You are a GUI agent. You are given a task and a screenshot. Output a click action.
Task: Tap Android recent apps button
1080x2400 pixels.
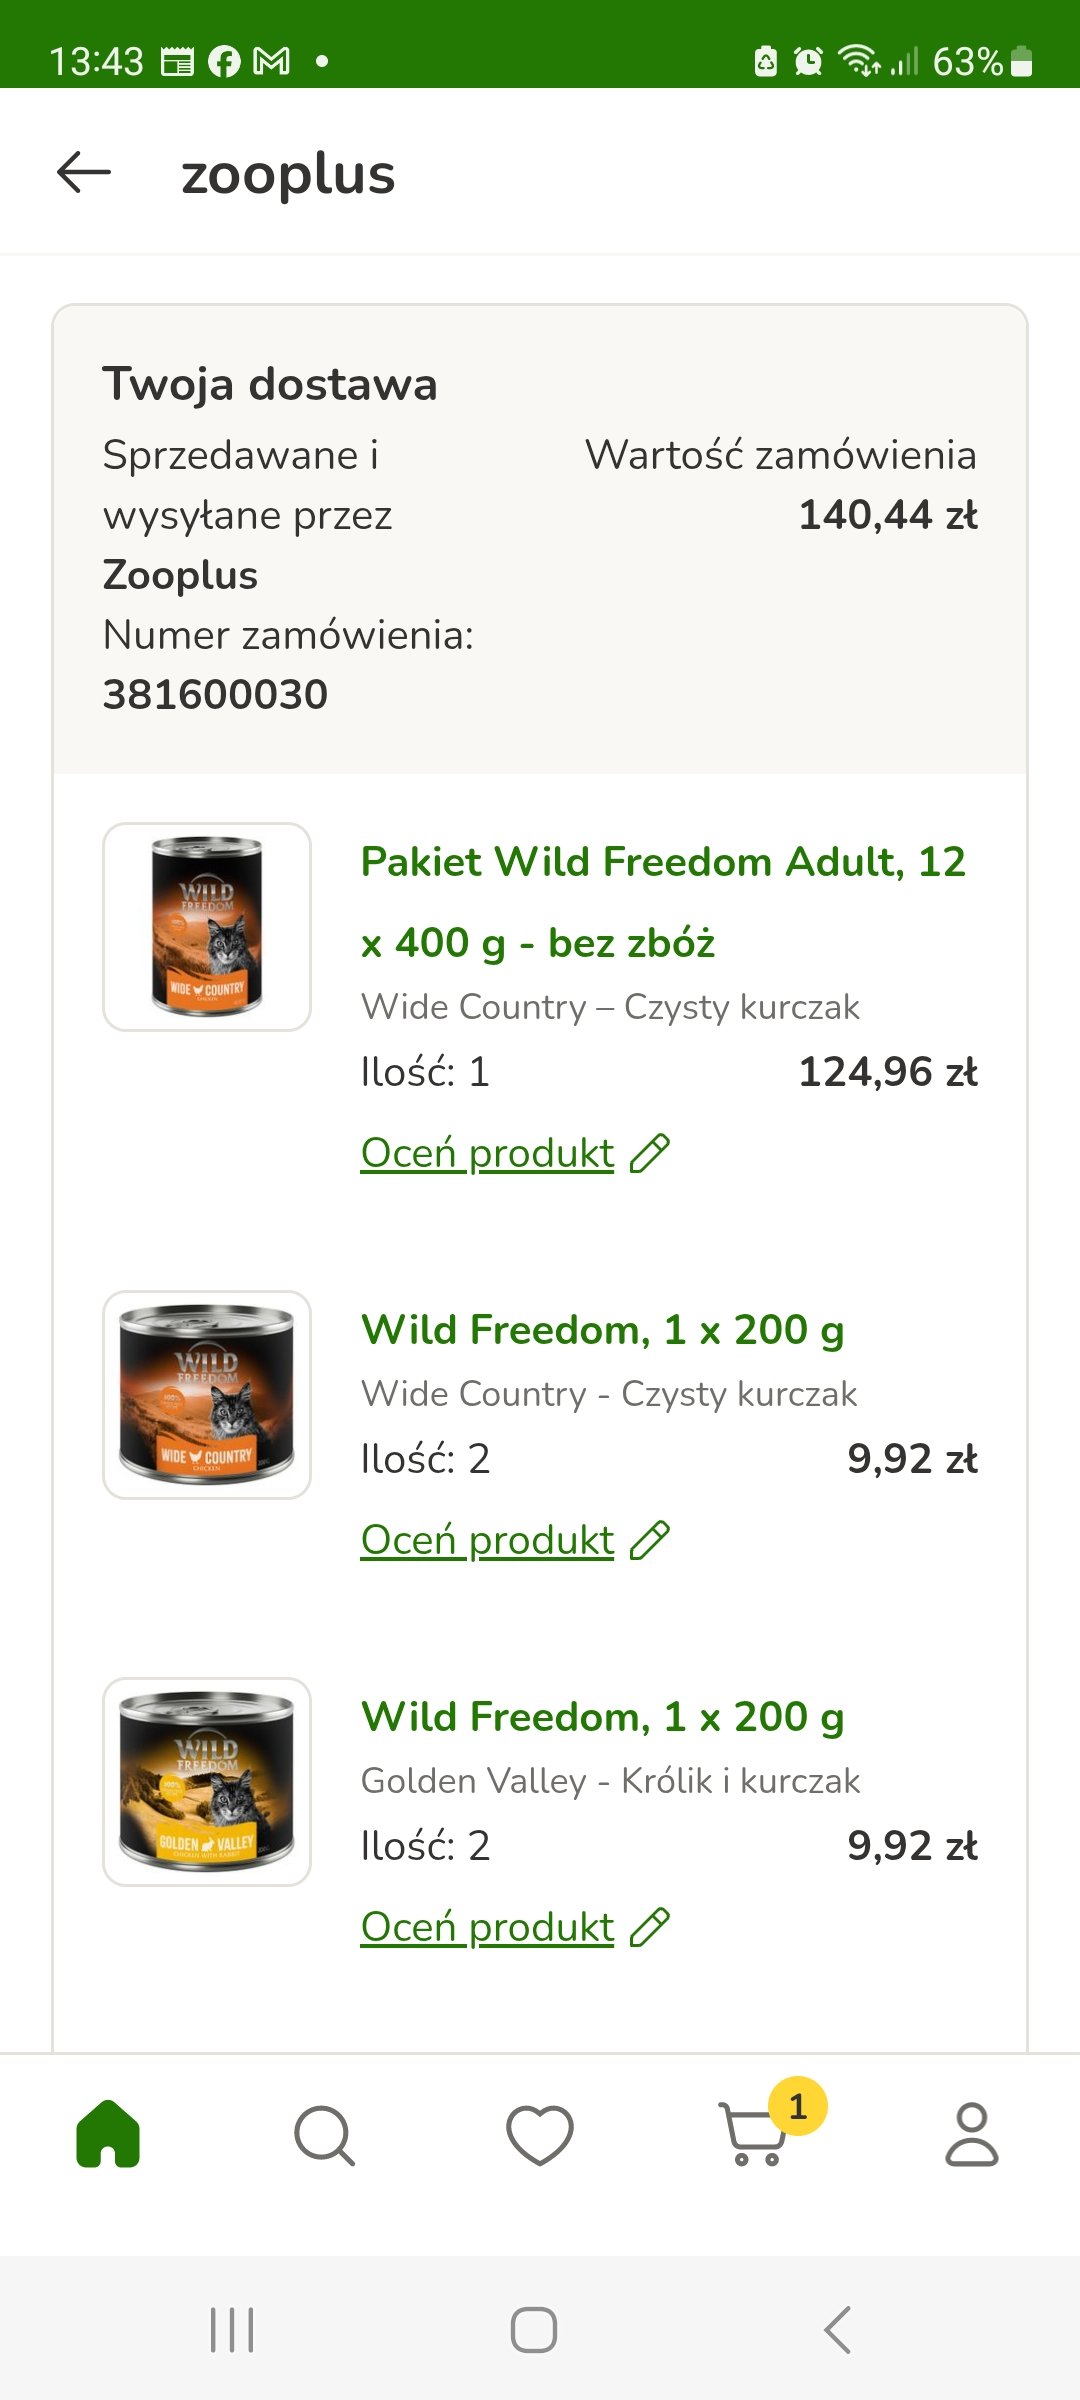[232, 2330]
